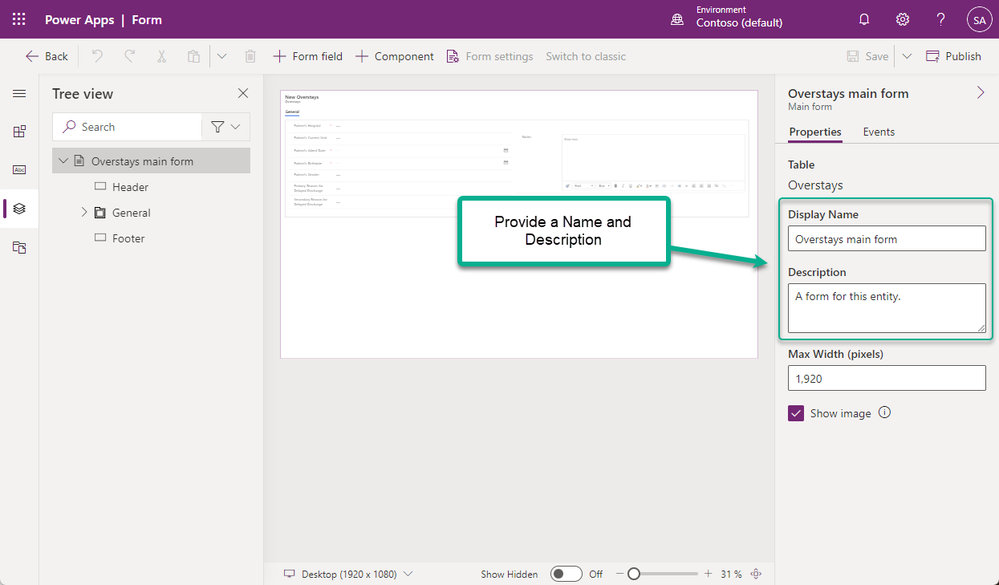
Task: Click the fit-to-width icon beside zoom percentage
Action: coord(756,574)
